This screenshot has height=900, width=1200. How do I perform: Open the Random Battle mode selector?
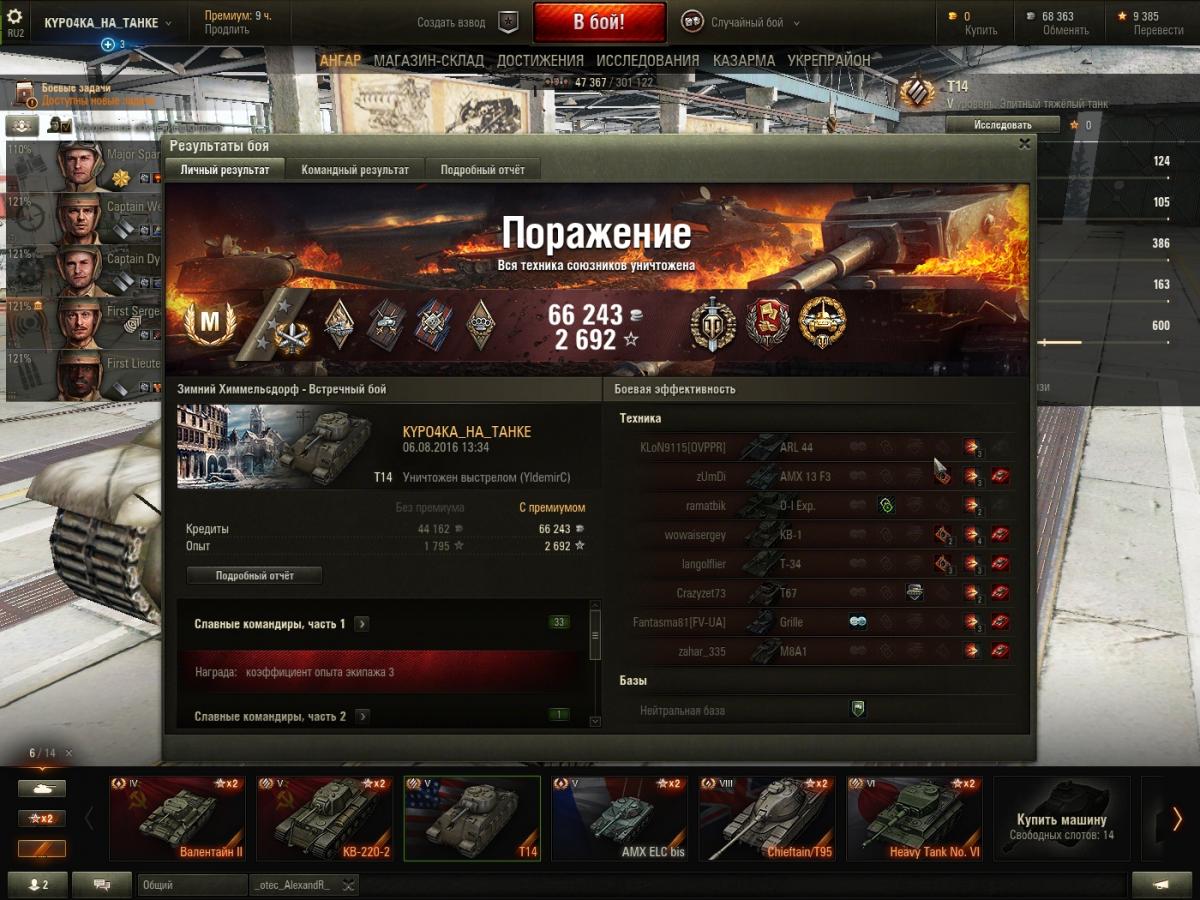pyautogui.click(x=735, y=22)
